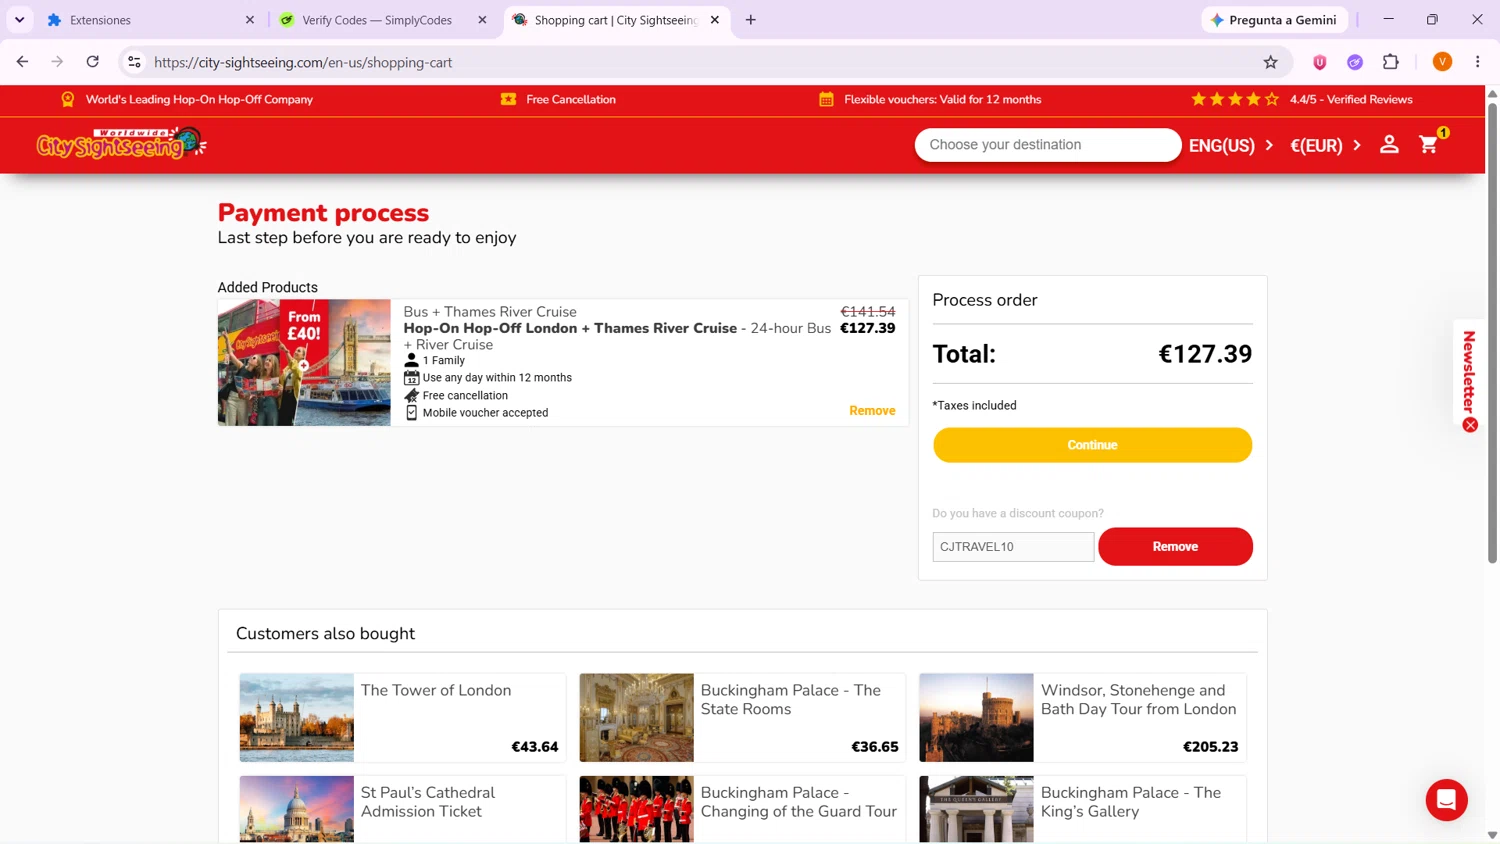Open the Newsletter side tab
Viewport: 1500px width, 844px height.
(x=1469, y=372)
